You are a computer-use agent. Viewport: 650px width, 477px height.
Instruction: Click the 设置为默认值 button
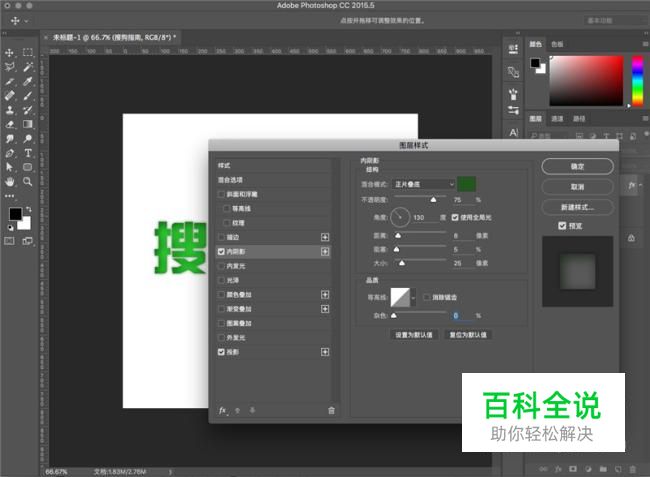click(x=414, y=335)
